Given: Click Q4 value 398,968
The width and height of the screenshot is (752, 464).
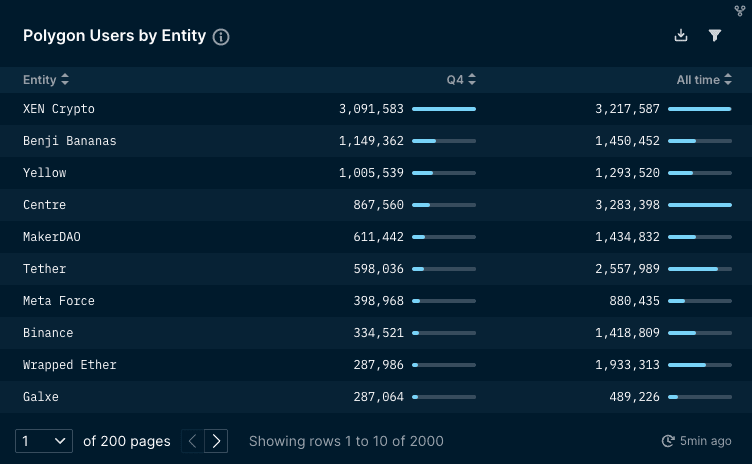Looking at the screenshot, I should (x=378, y=301).
